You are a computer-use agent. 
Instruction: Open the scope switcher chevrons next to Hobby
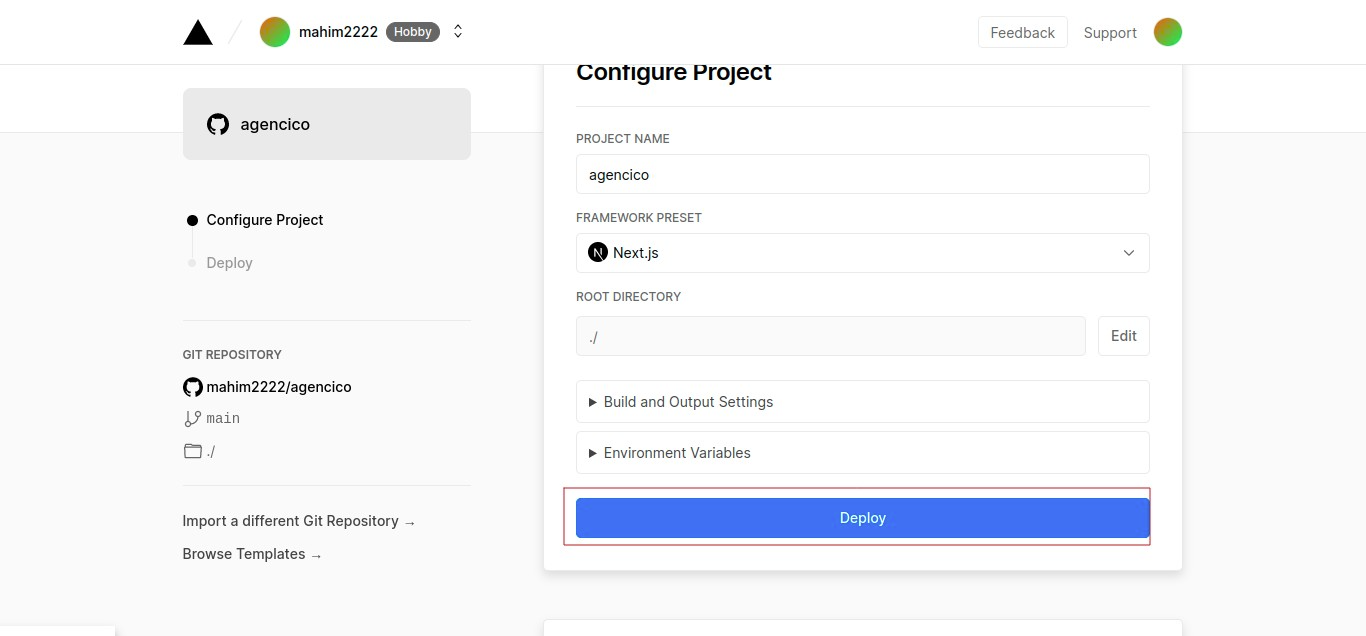(458, 32)
